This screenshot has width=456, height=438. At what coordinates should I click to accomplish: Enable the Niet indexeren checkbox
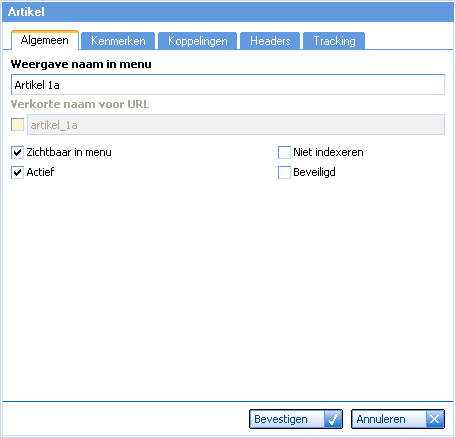click(284, 152)
